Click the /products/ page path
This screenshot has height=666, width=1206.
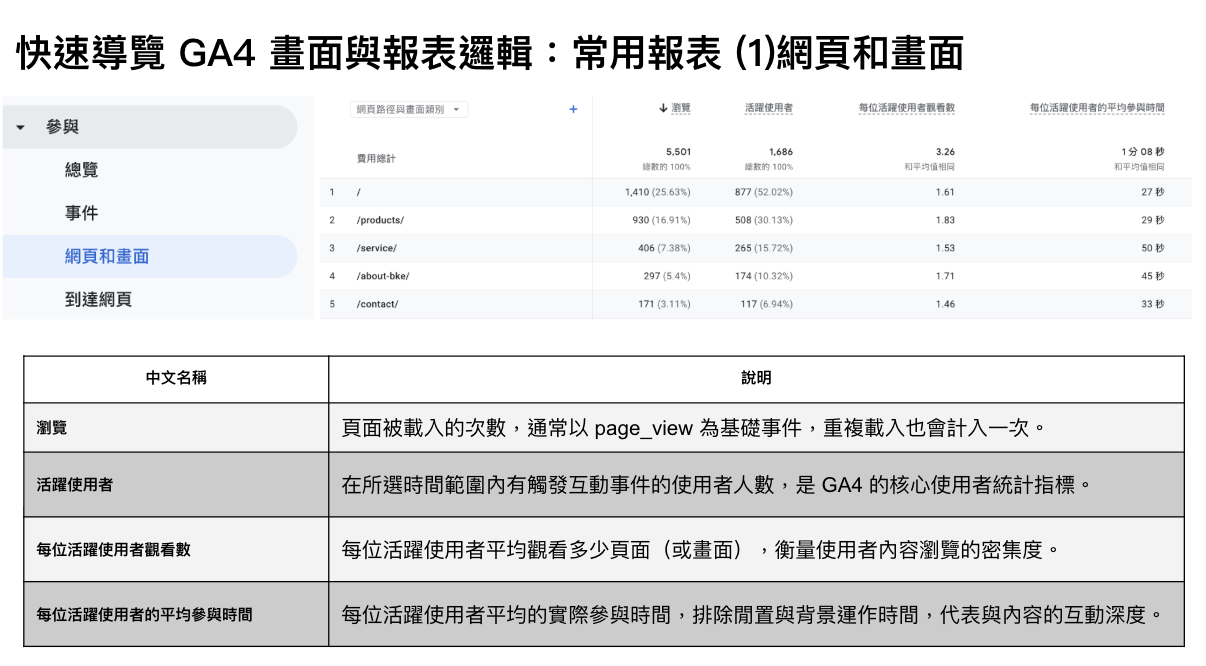click(x=380, y=220)
